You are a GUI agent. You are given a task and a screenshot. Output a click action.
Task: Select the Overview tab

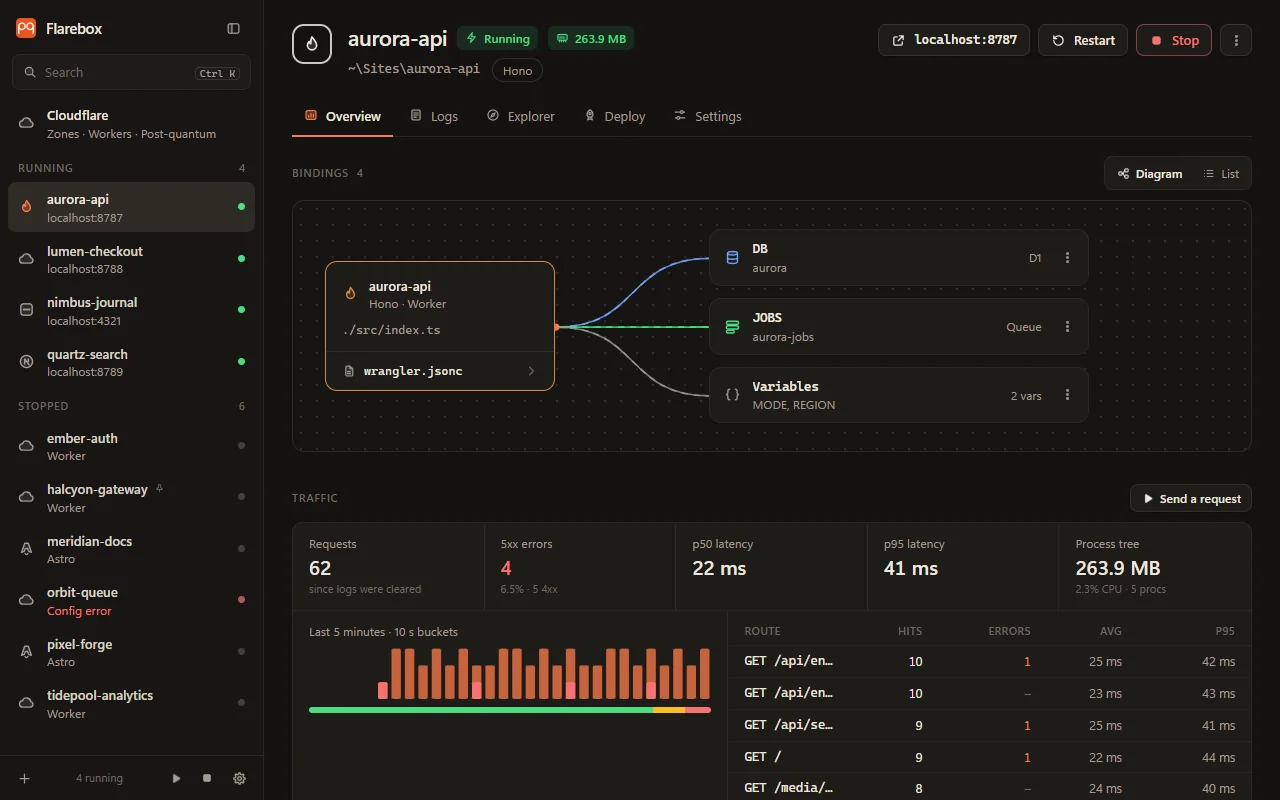tap(343, 117)
